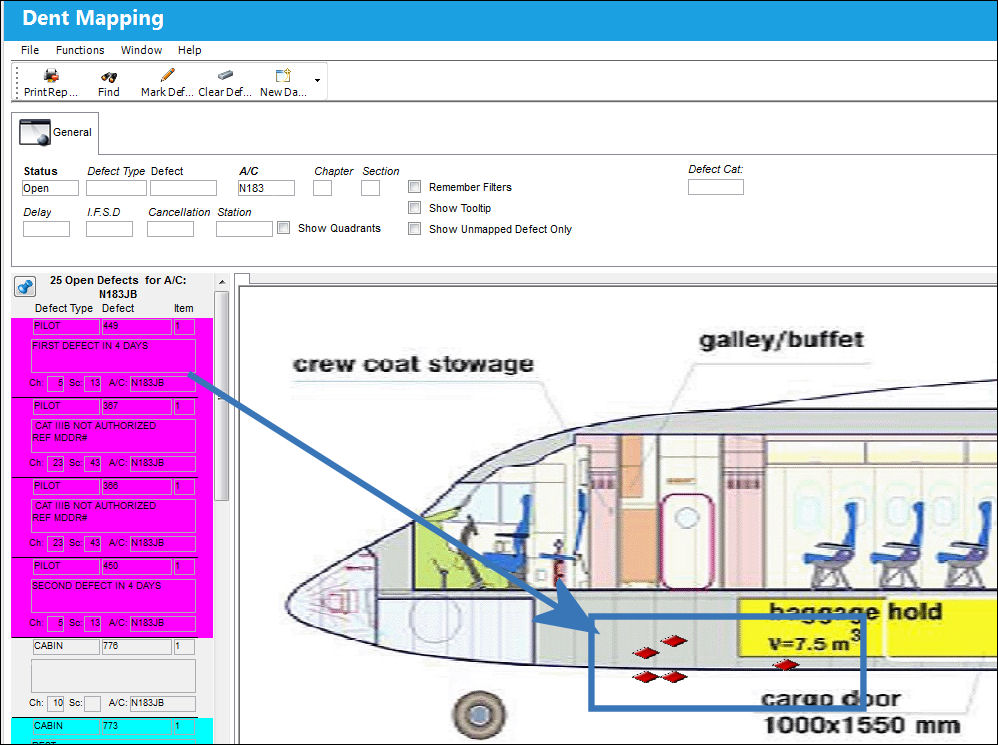Enable the Show Quadrants checkbox
Screen dimensions: 998x745
tap(284, 227)
